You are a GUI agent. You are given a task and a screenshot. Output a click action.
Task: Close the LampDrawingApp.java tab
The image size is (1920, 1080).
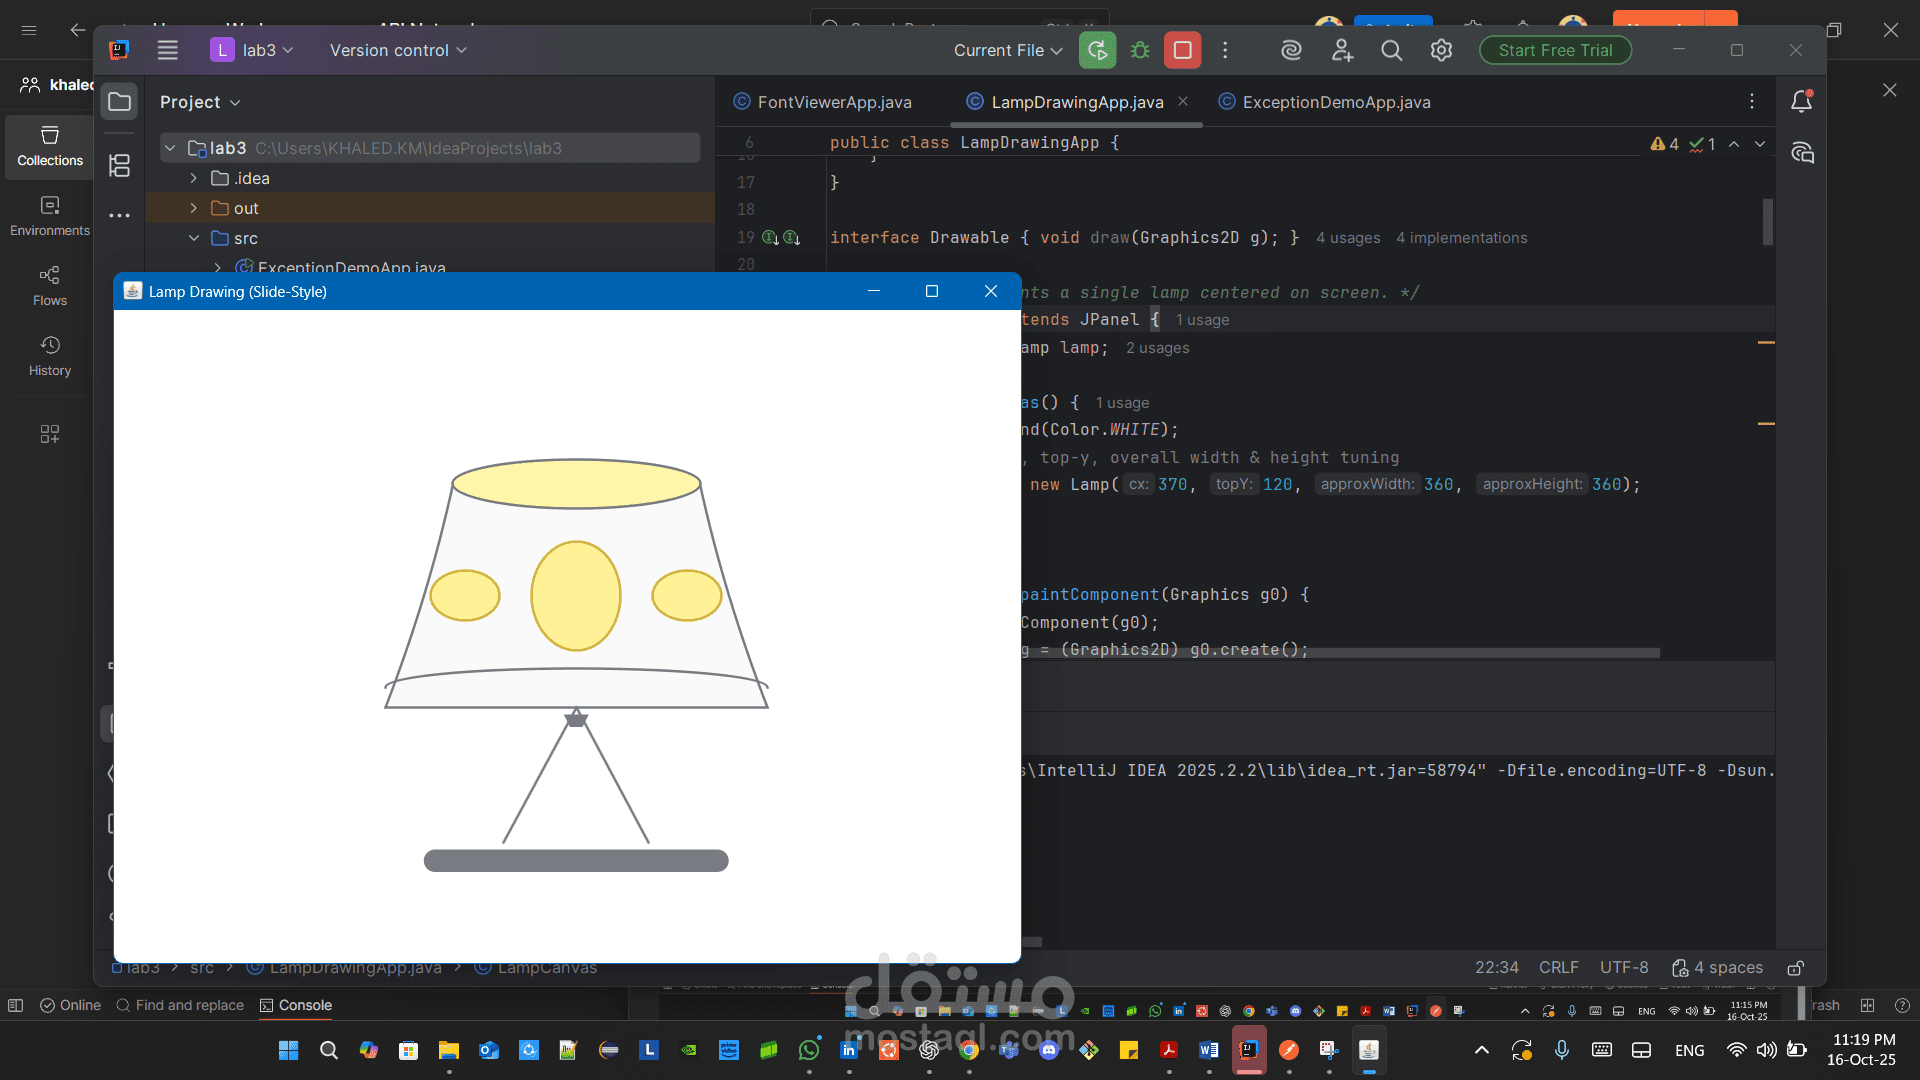tap(1183, 101)
